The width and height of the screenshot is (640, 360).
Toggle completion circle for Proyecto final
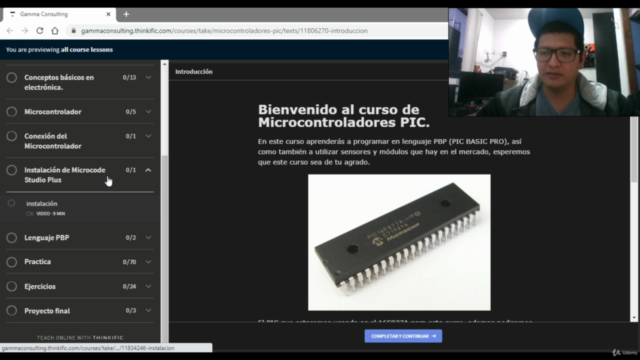pos(11,311)
